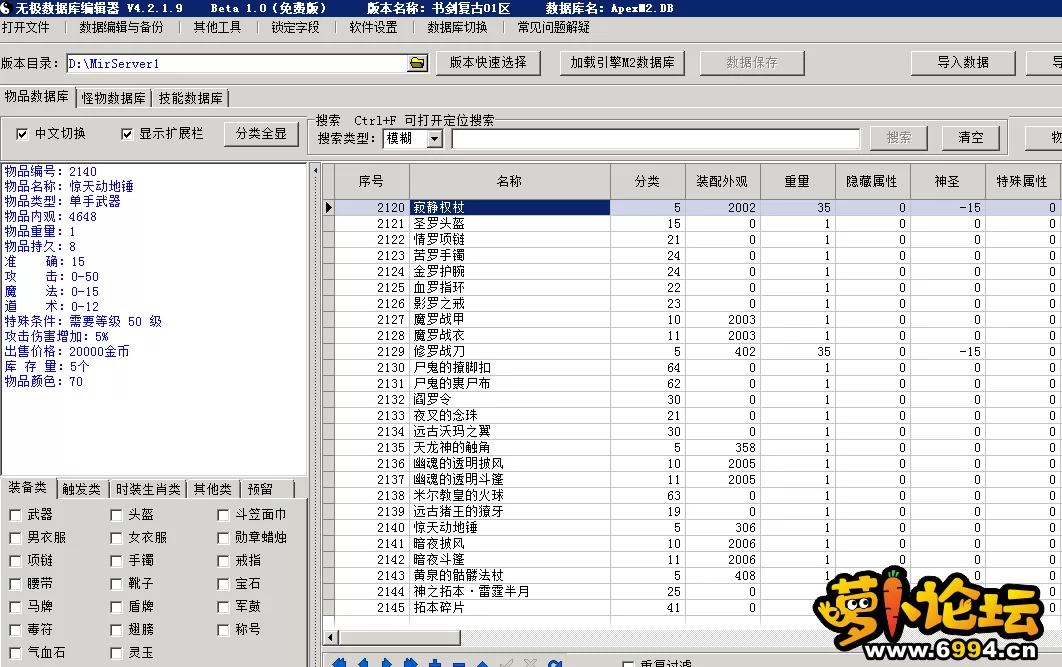Click the yin-yang app icon in title bar
This screenshot has height=667, width=1062.
point(6,8)
